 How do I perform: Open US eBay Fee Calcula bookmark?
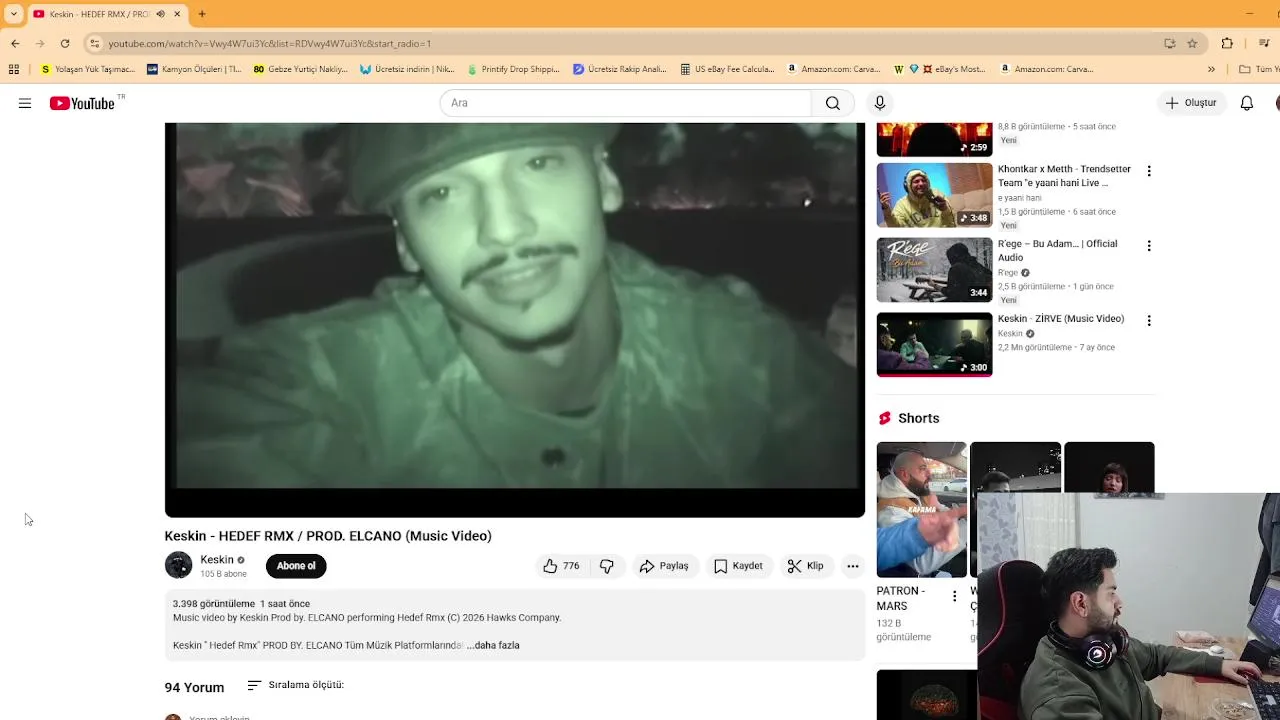727,69
